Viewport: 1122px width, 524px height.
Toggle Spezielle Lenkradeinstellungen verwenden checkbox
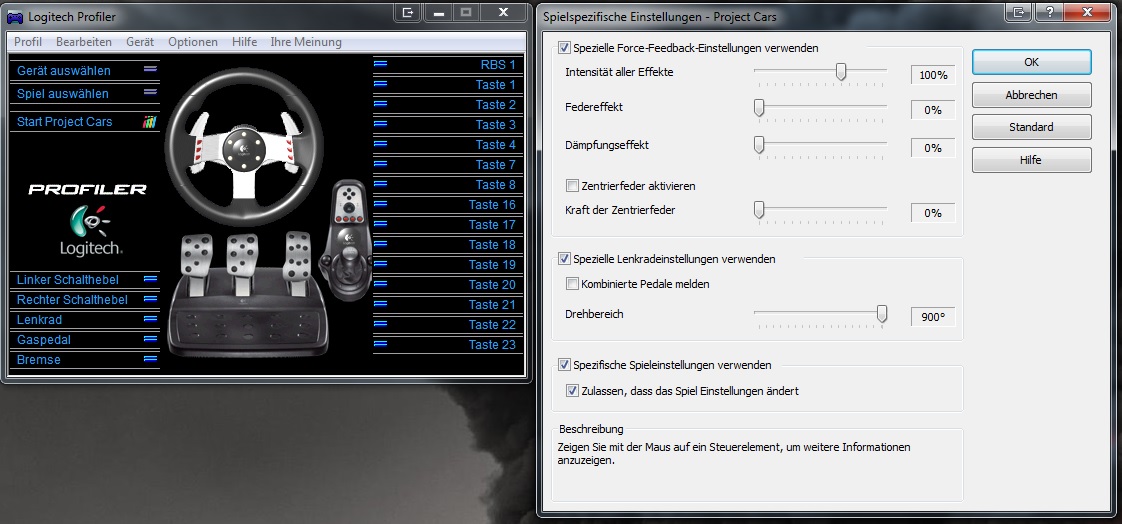click(x=565, y=259)
